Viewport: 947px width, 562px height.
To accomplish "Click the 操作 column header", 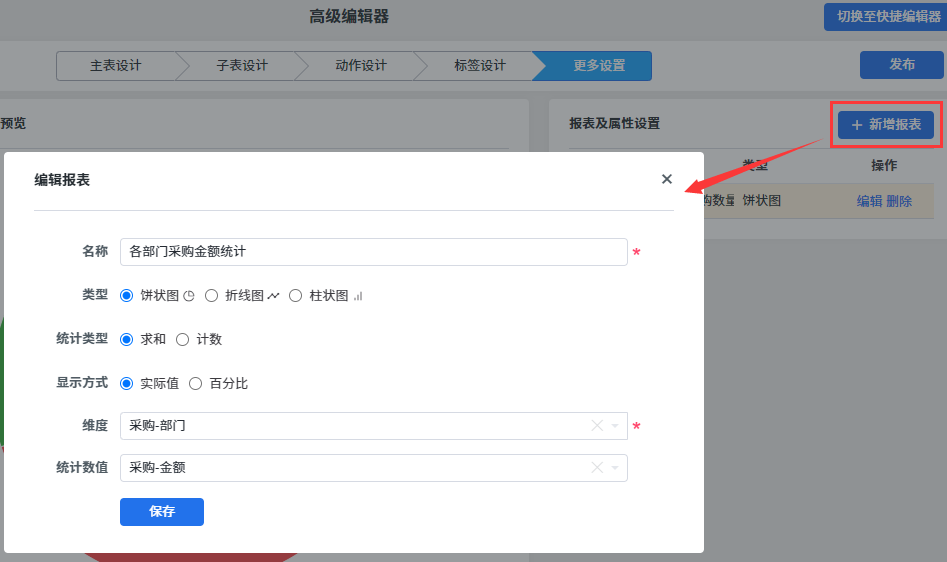I will 884,165.
